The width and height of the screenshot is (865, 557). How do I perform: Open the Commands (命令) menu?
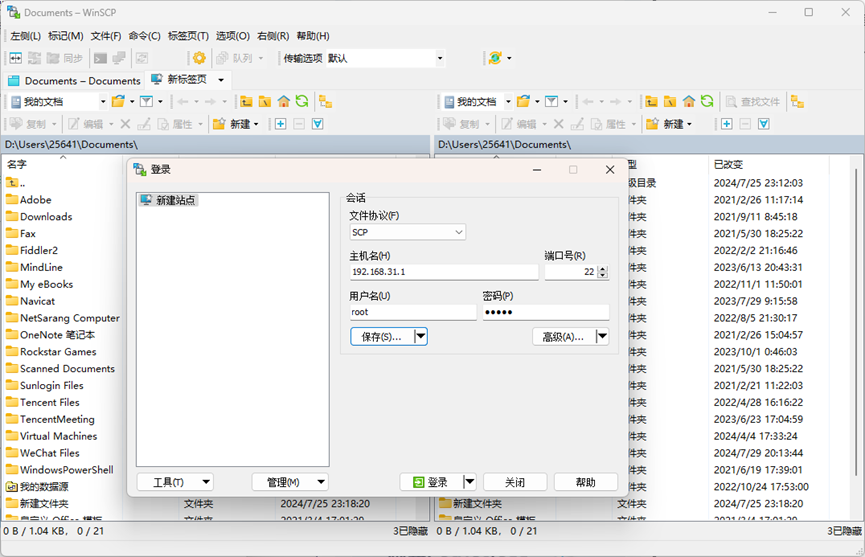point(144,36)
